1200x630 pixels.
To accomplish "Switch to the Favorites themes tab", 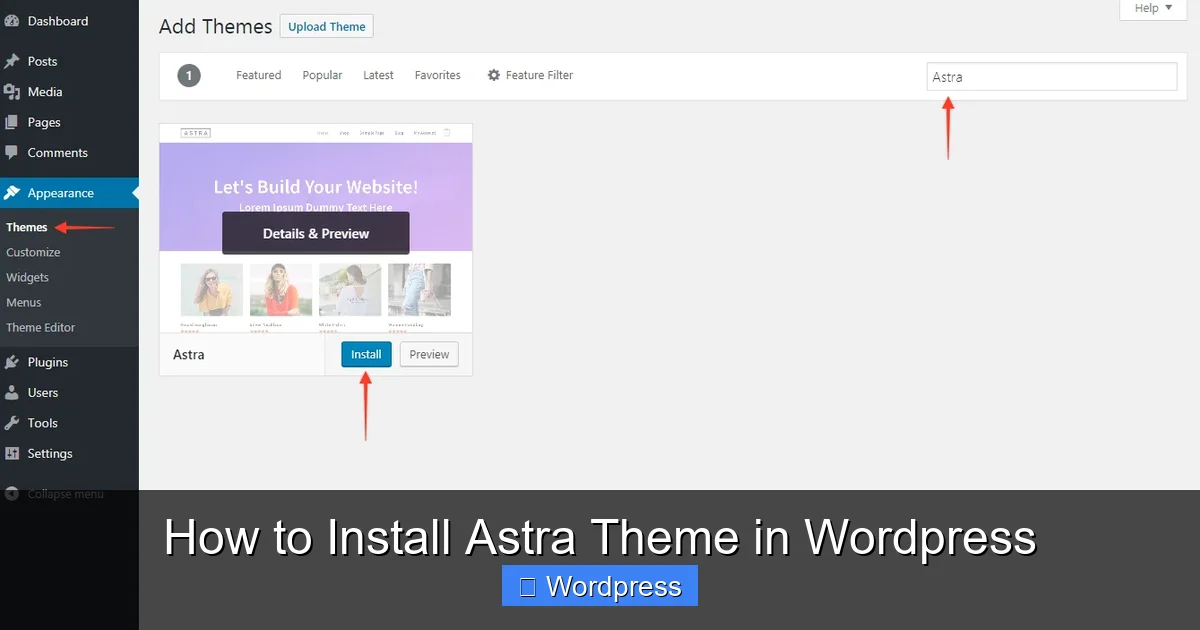I will 438,75.
